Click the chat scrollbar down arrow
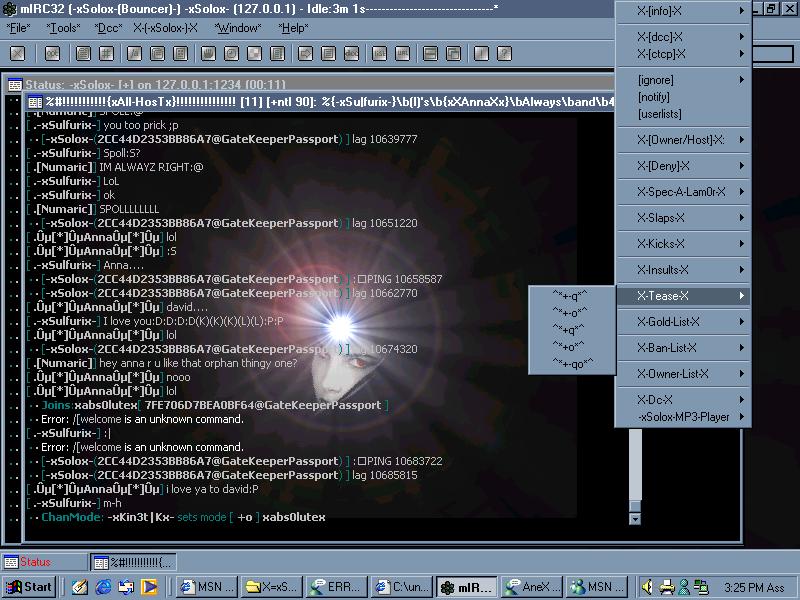Image resolution: width=800 pixels, height=600 pixels. tap(634, 518)
